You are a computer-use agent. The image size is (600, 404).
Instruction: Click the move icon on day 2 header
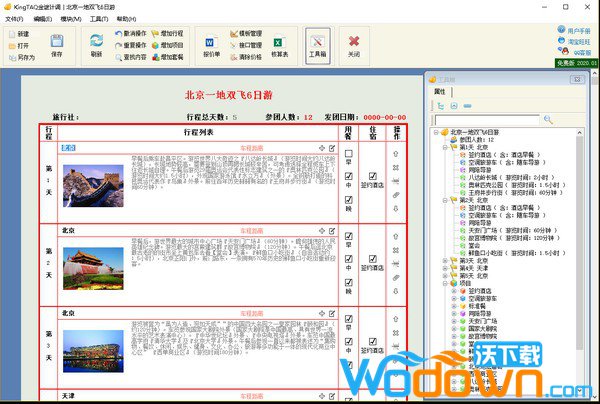tap(322, 231)
